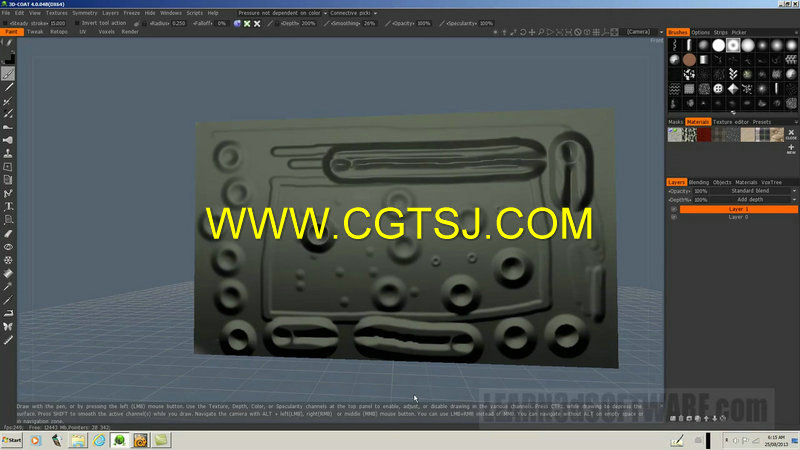Click Close button in Materials panel
Viewport: 800px width, 450px height.
[791, 134]
